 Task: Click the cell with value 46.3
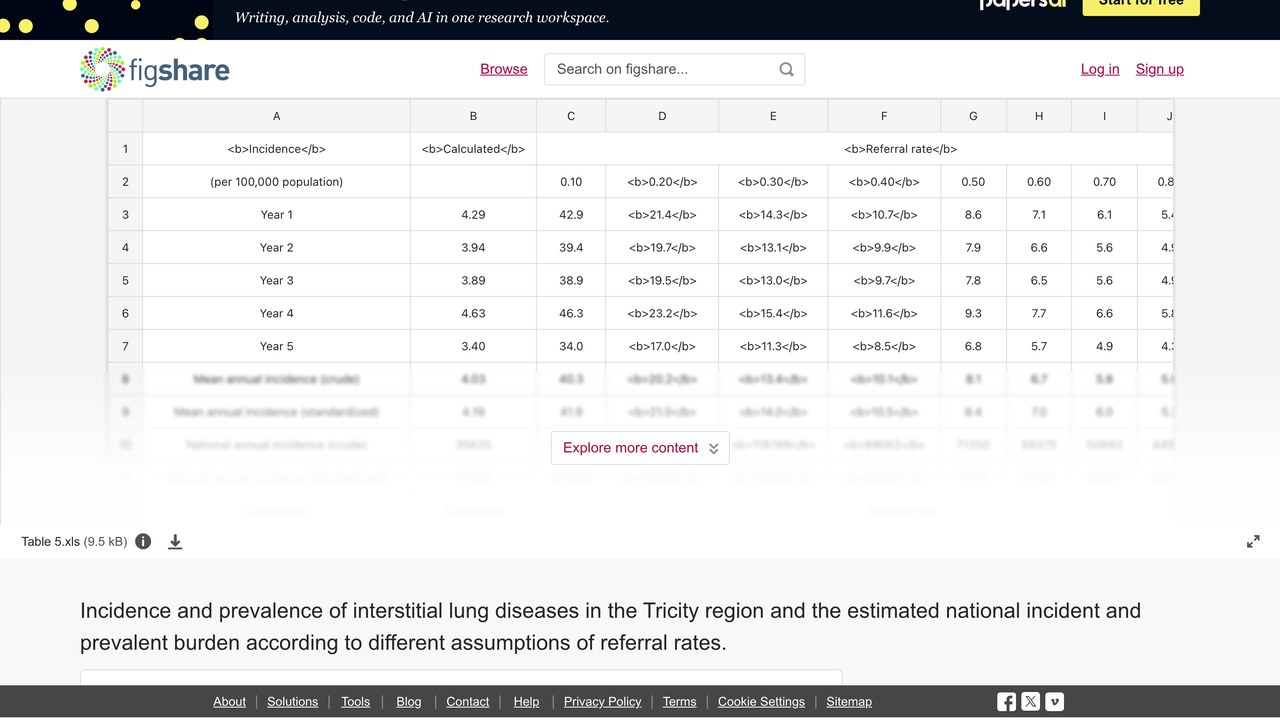(x=571, y=313)
